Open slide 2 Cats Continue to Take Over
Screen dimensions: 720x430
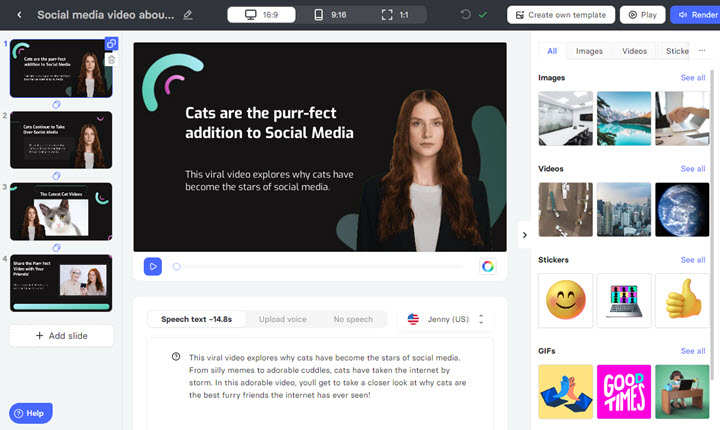click(61, 140)
